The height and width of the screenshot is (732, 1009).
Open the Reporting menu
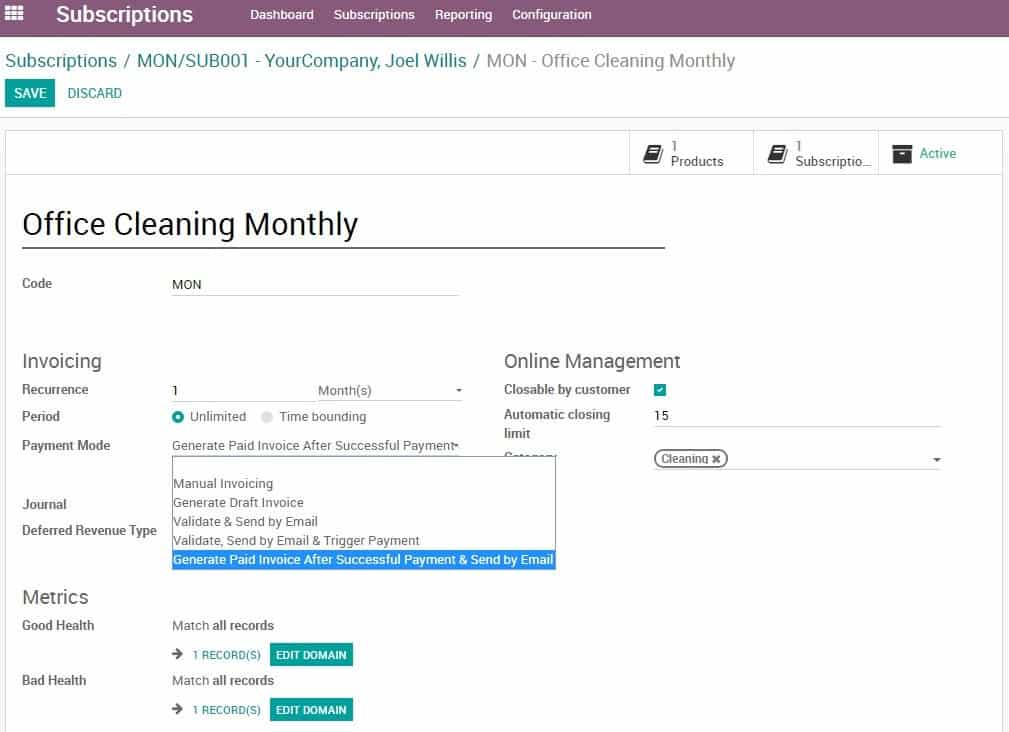[x=463, y=15]
